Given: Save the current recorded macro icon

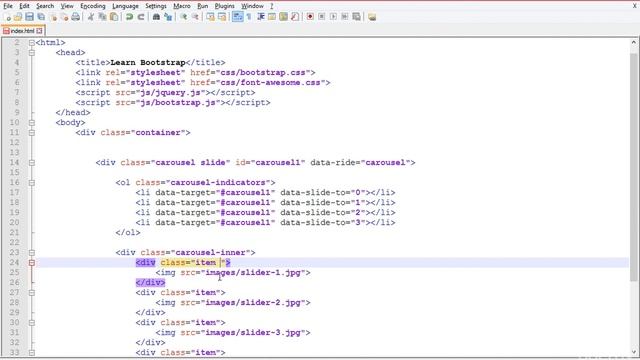Looking at the screenshot, I should 356,17.
